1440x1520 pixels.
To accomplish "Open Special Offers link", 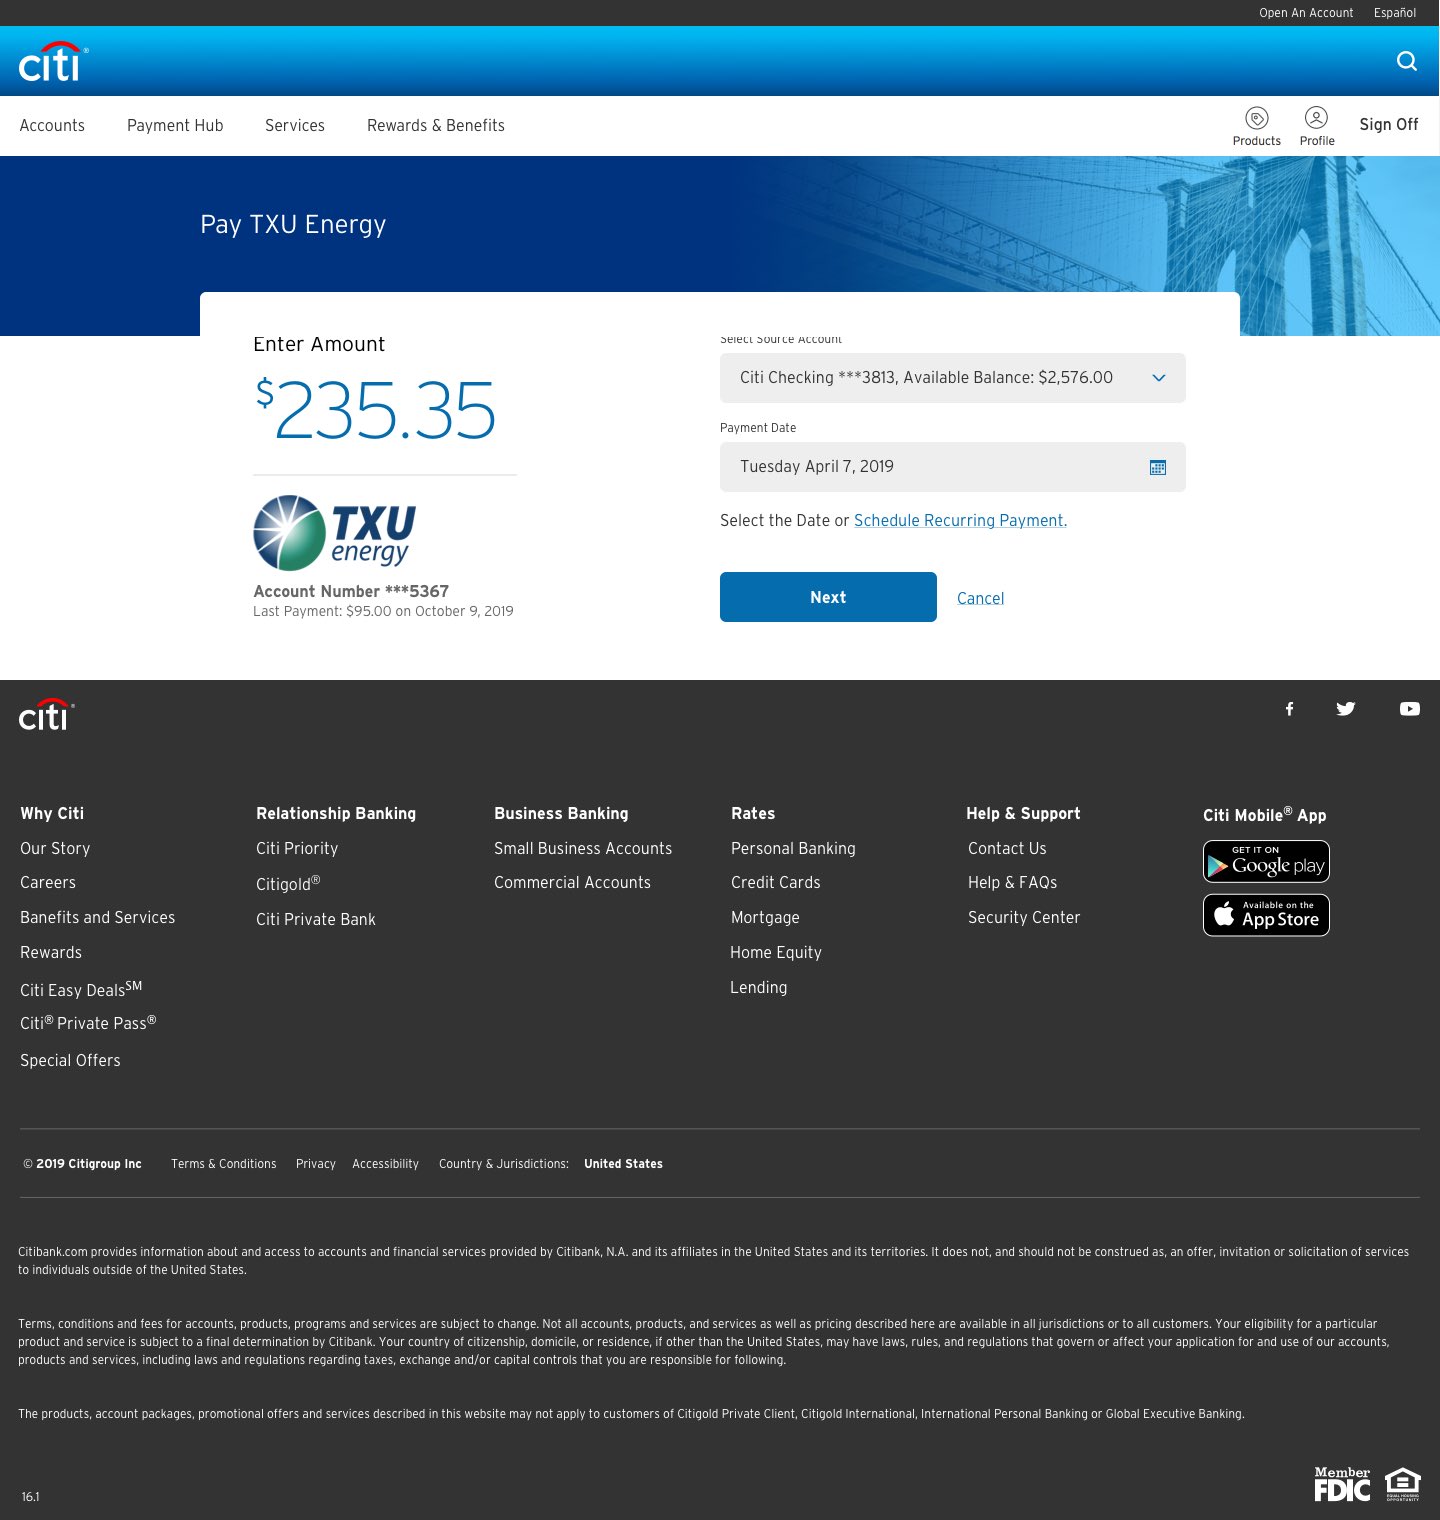I will 70,1061.
